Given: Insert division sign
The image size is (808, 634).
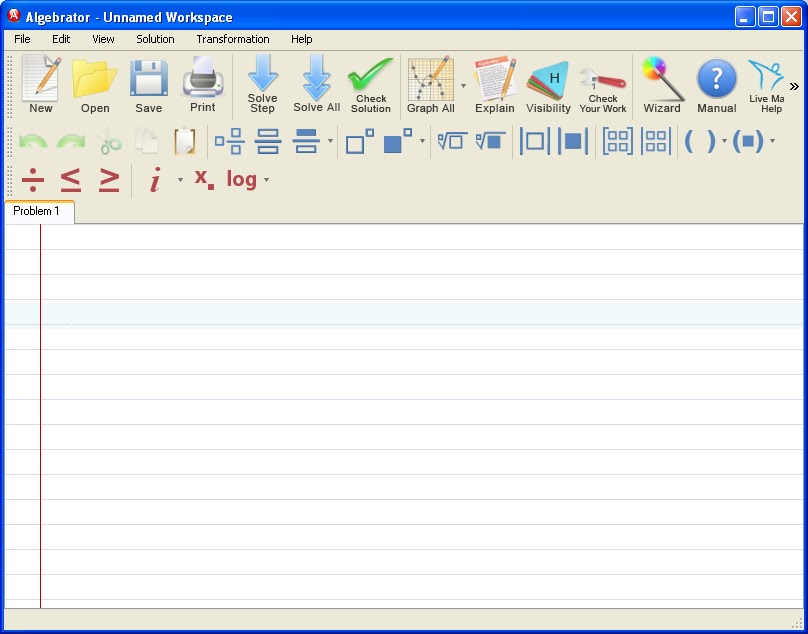Looking at the screenshot, I should [33, 180].
